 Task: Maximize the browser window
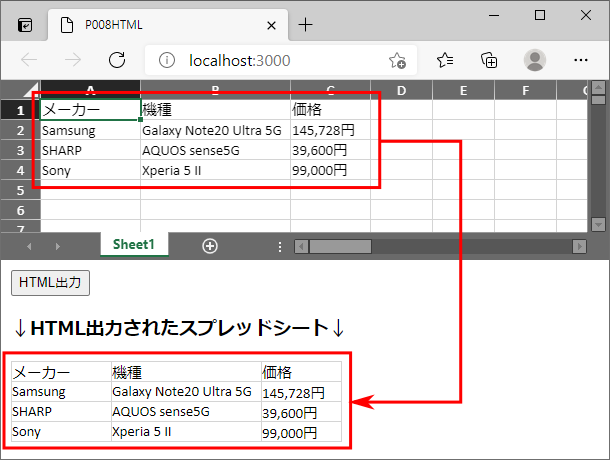point(540,16)
